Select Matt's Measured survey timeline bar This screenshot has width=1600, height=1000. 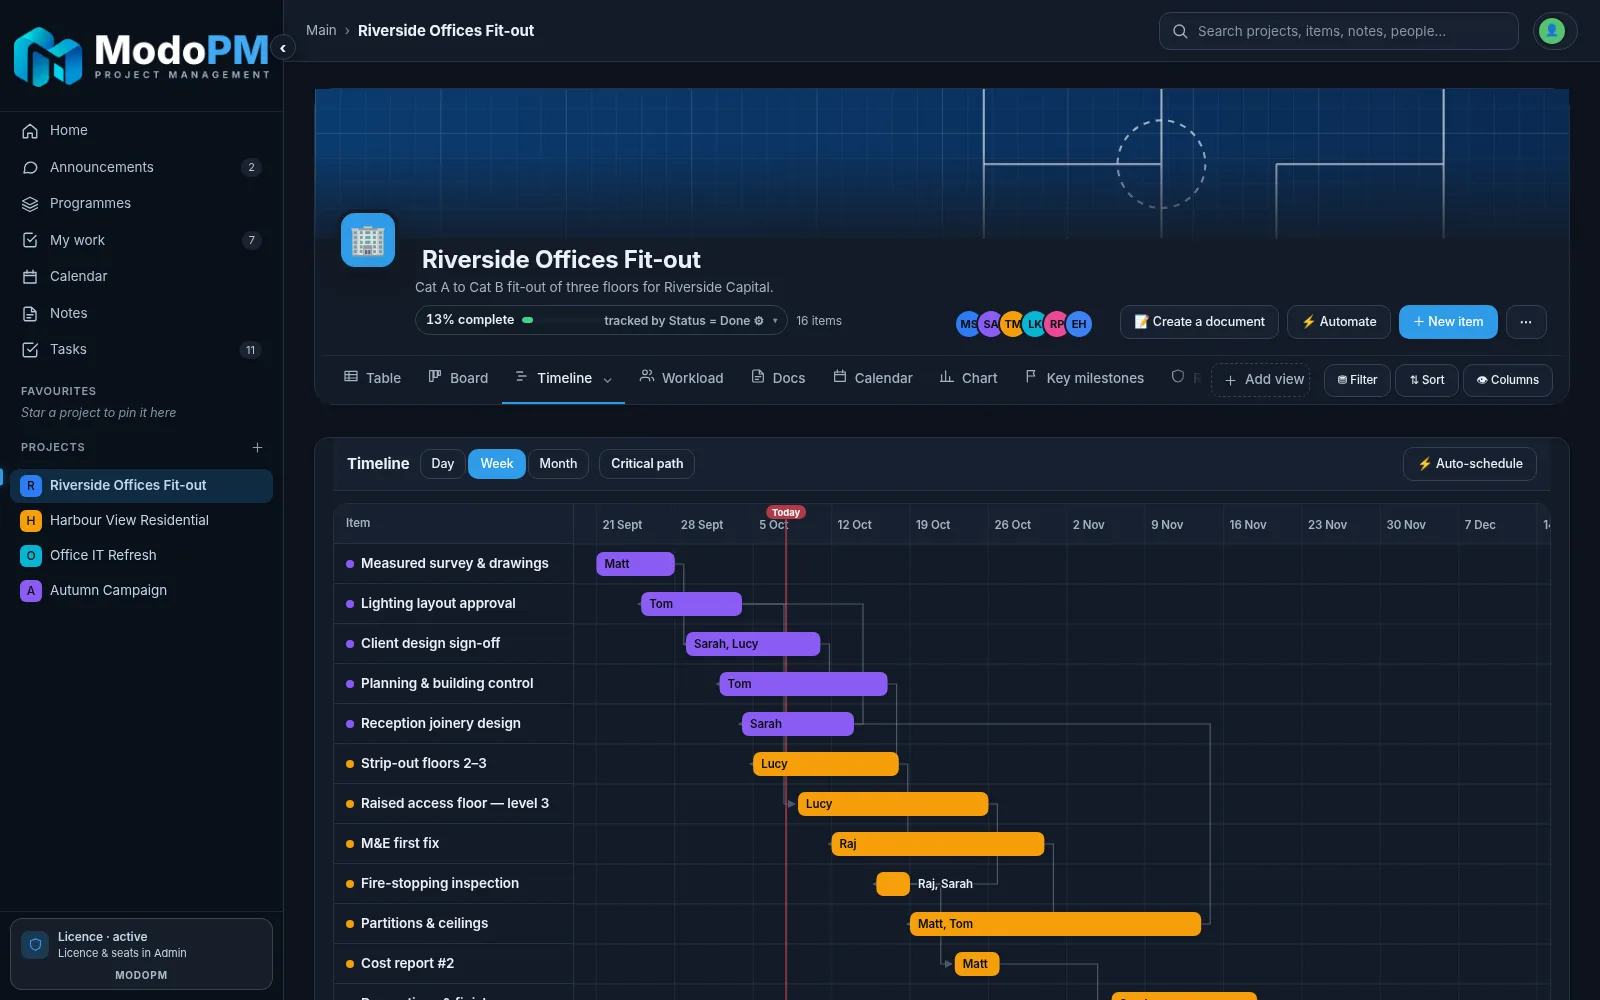coord(636,564)
